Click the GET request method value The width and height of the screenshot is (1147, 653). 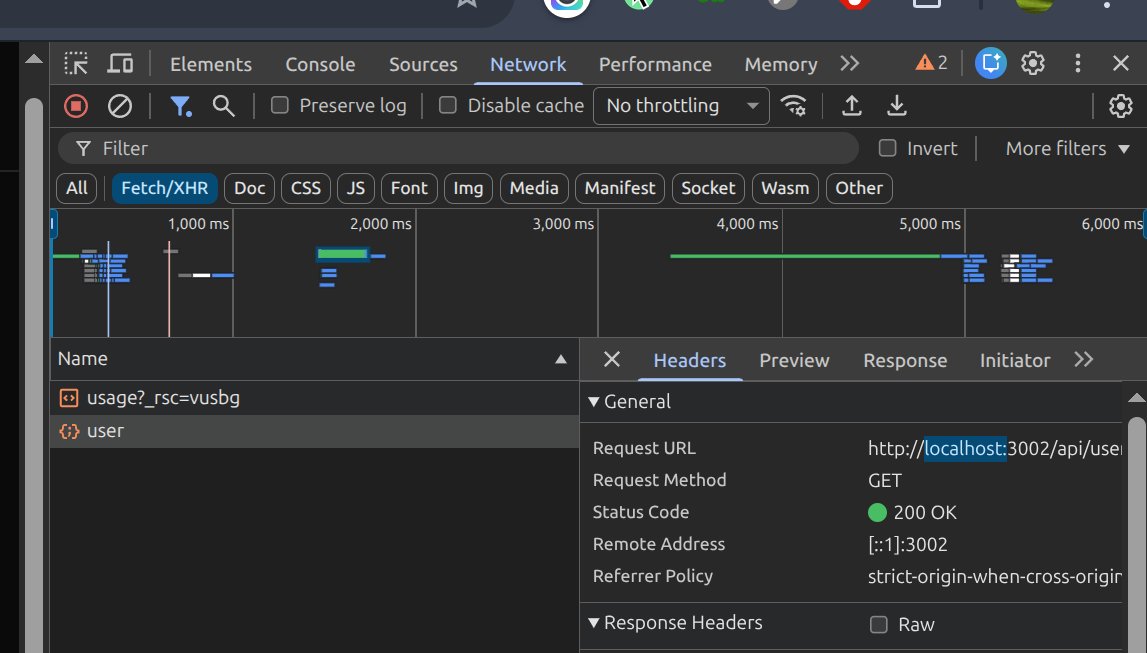884,480
